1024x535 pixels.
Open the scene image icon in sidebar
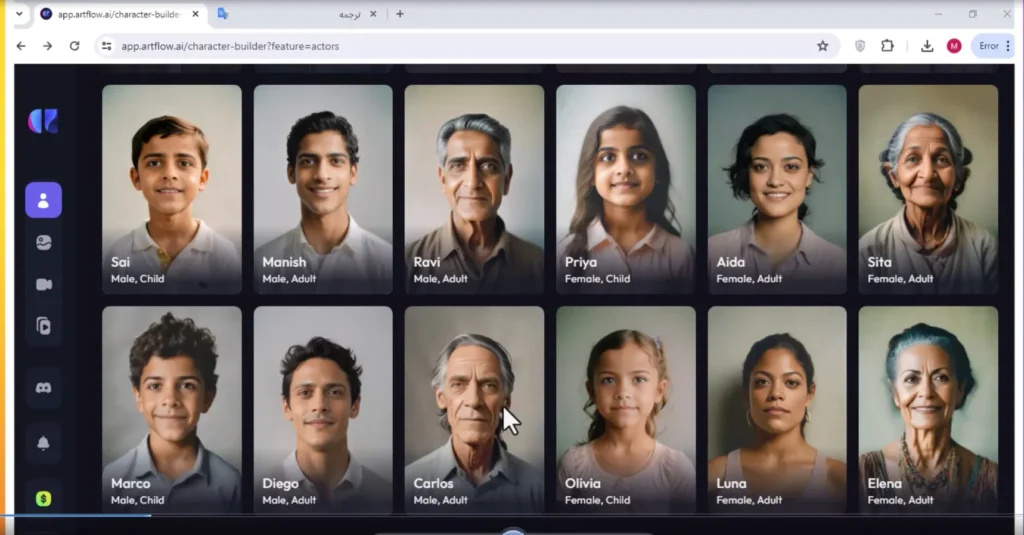coord(44,243)
